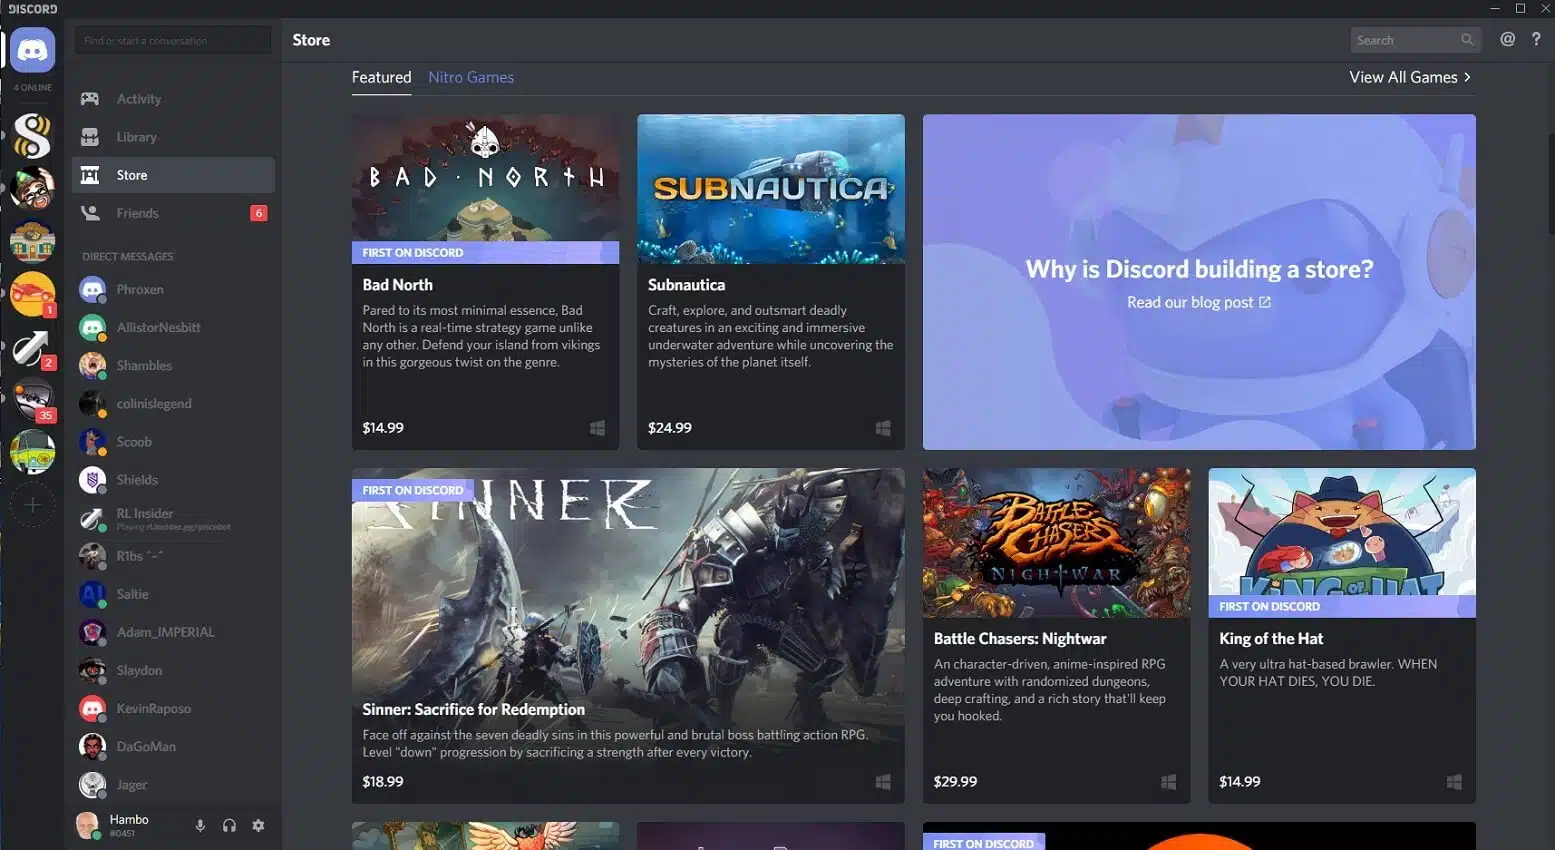Open DaGoMan direct message
The image size is (1555, 850).
(x=172, y=747)
